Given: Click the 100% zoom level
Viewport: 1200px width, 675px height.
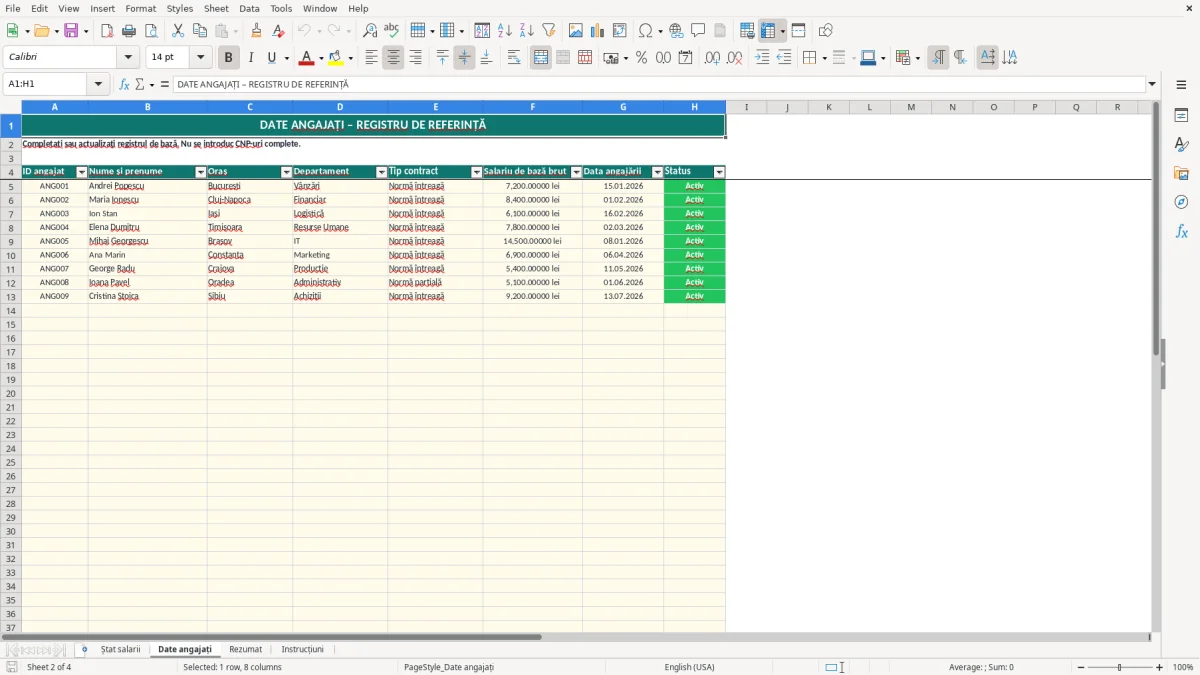Looking at the screenshot, I should click(x=1183, y=667).
